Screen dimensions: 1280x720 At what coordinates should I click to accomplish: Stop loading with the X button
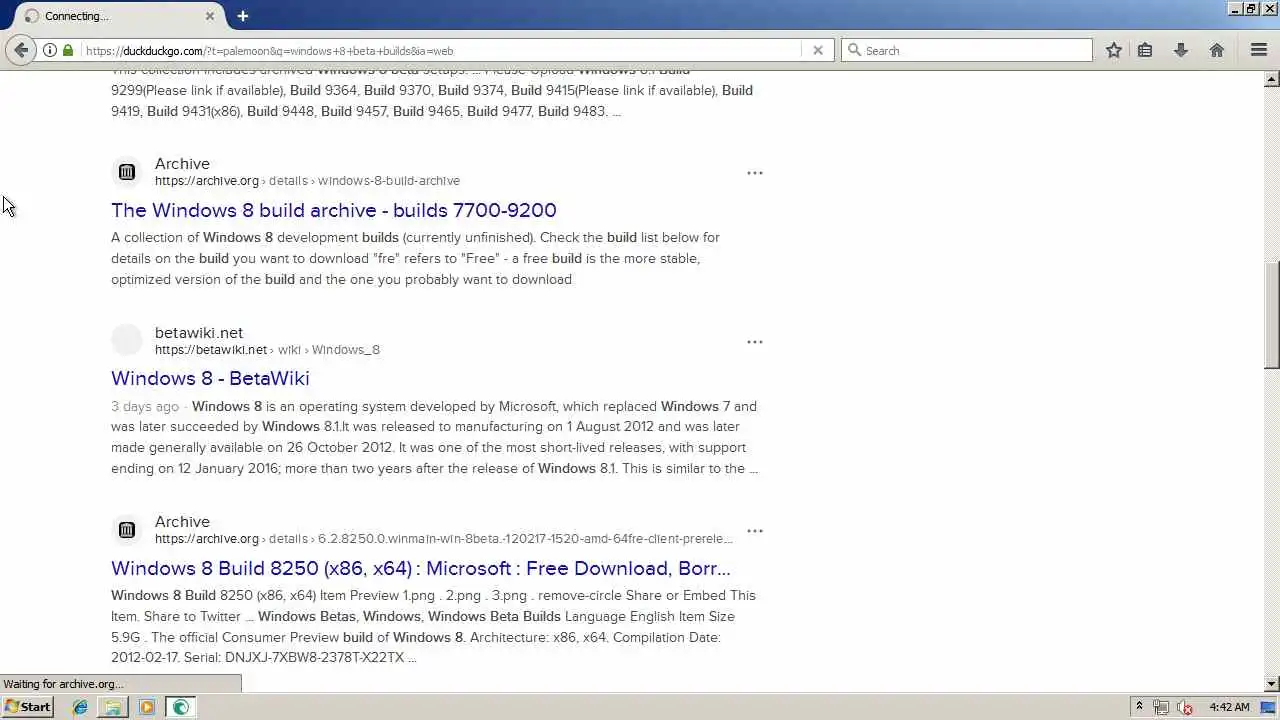coord(818,50)
